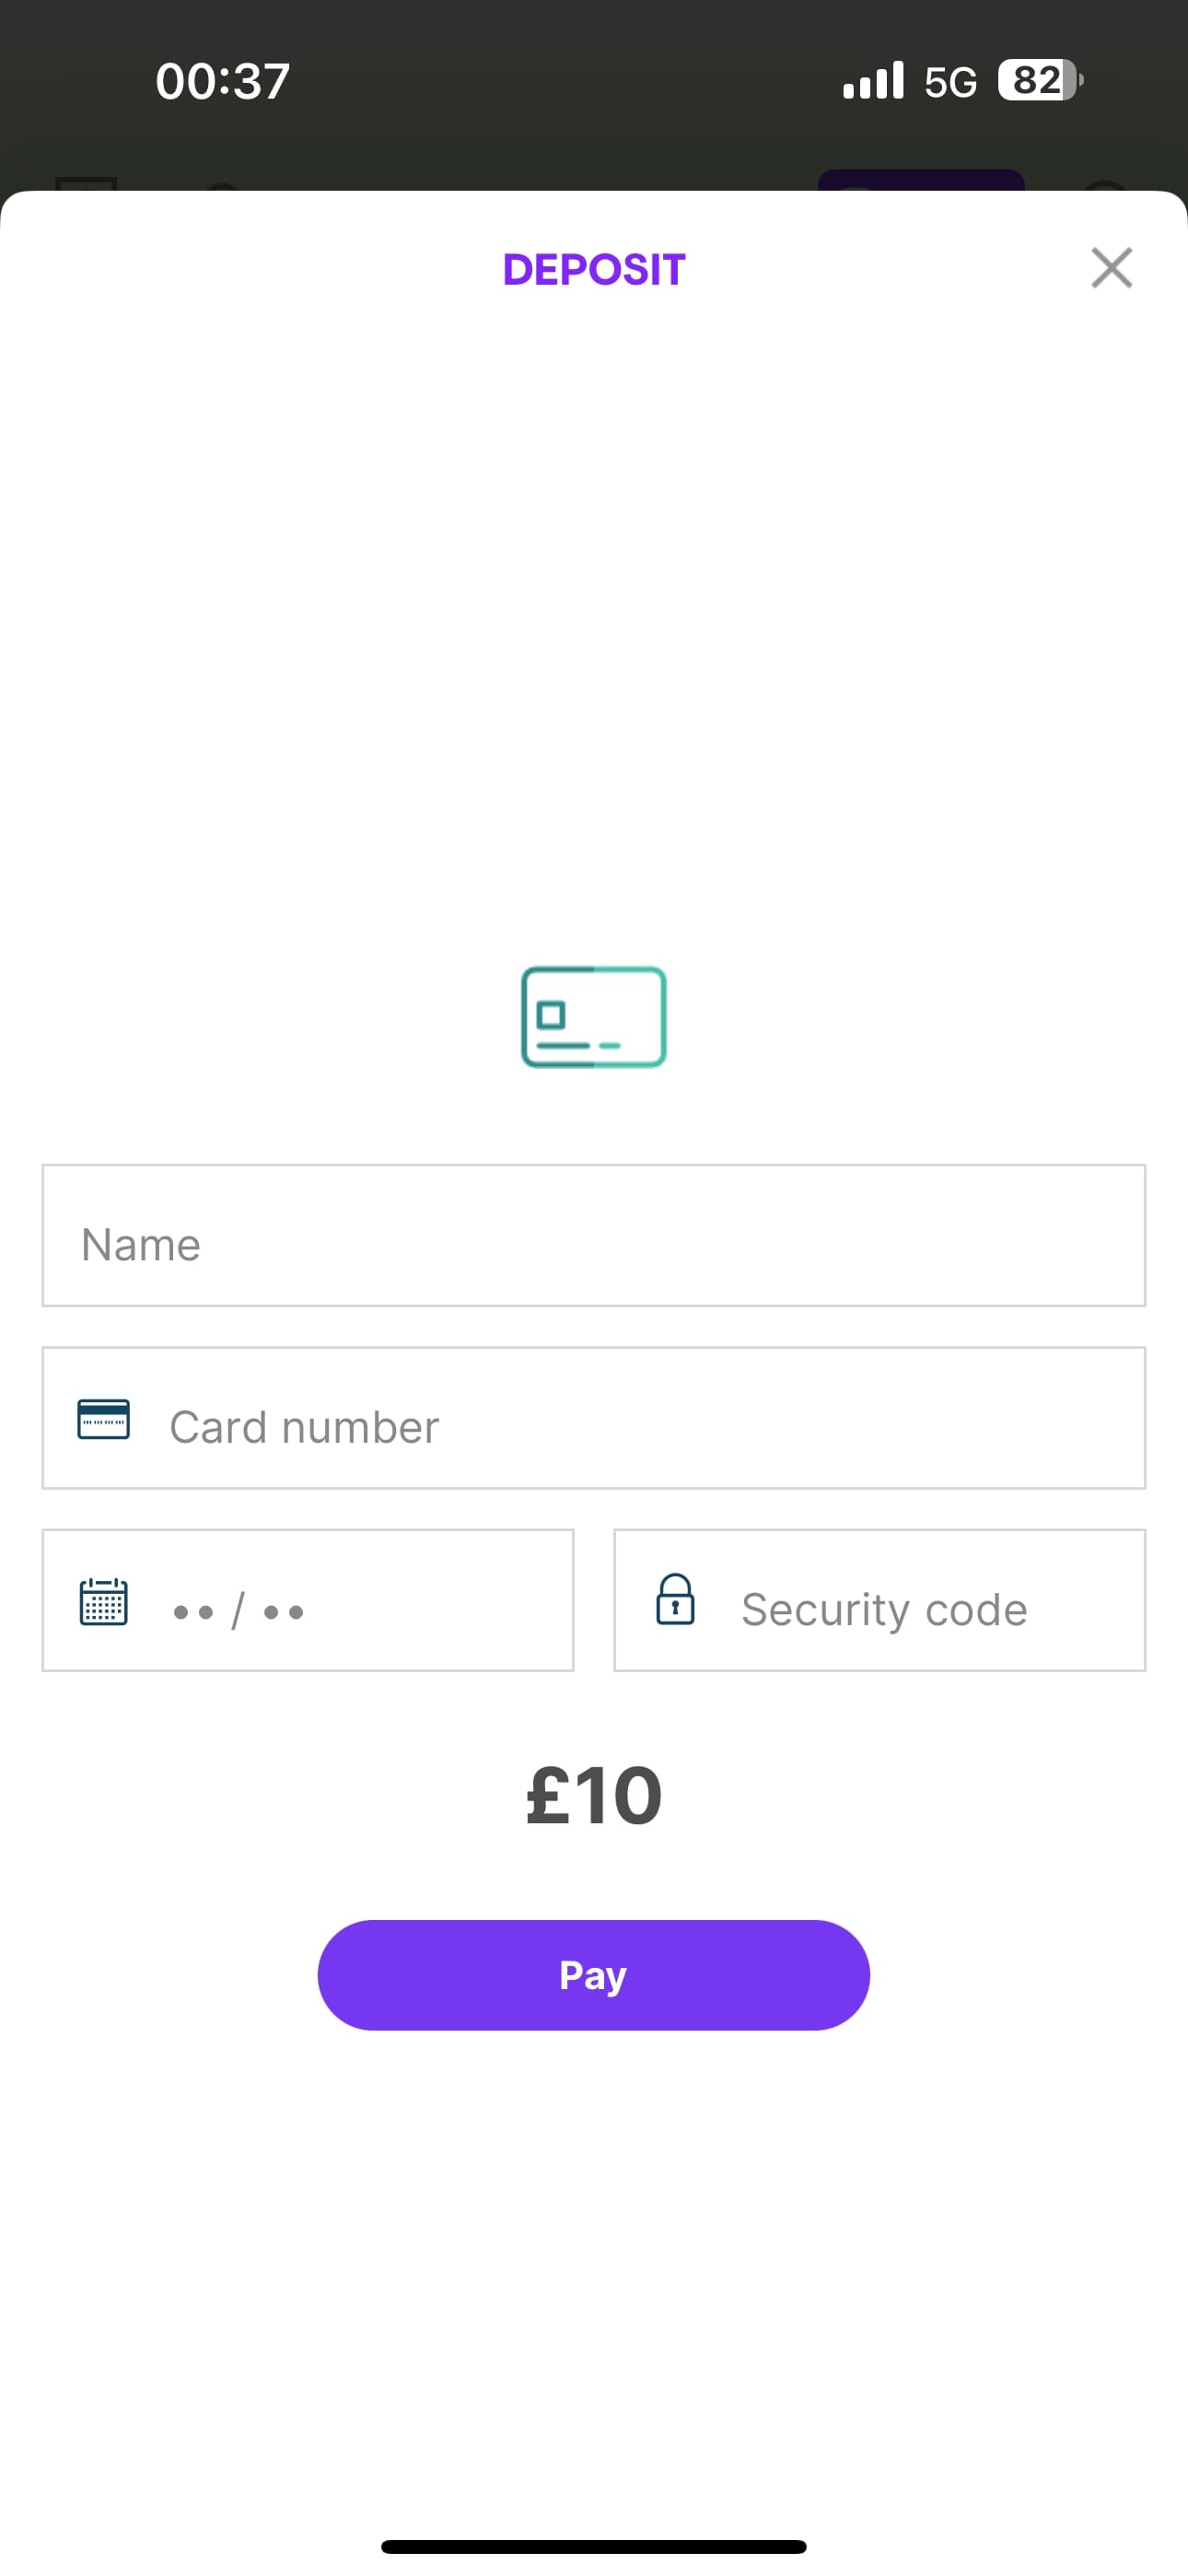
Task: Click the card icon inside the Card number field
Action: [x=103, y=1420]
